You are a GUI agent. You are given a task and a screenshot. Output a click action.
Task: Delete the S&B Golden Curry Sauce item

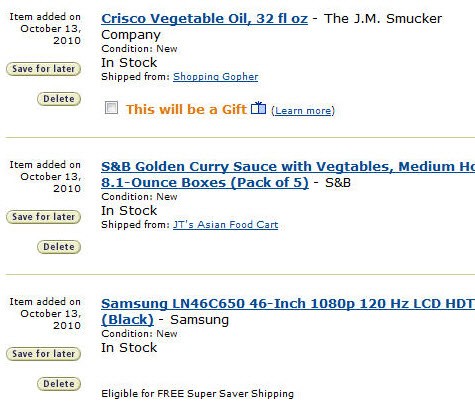[x=59, y=247]
